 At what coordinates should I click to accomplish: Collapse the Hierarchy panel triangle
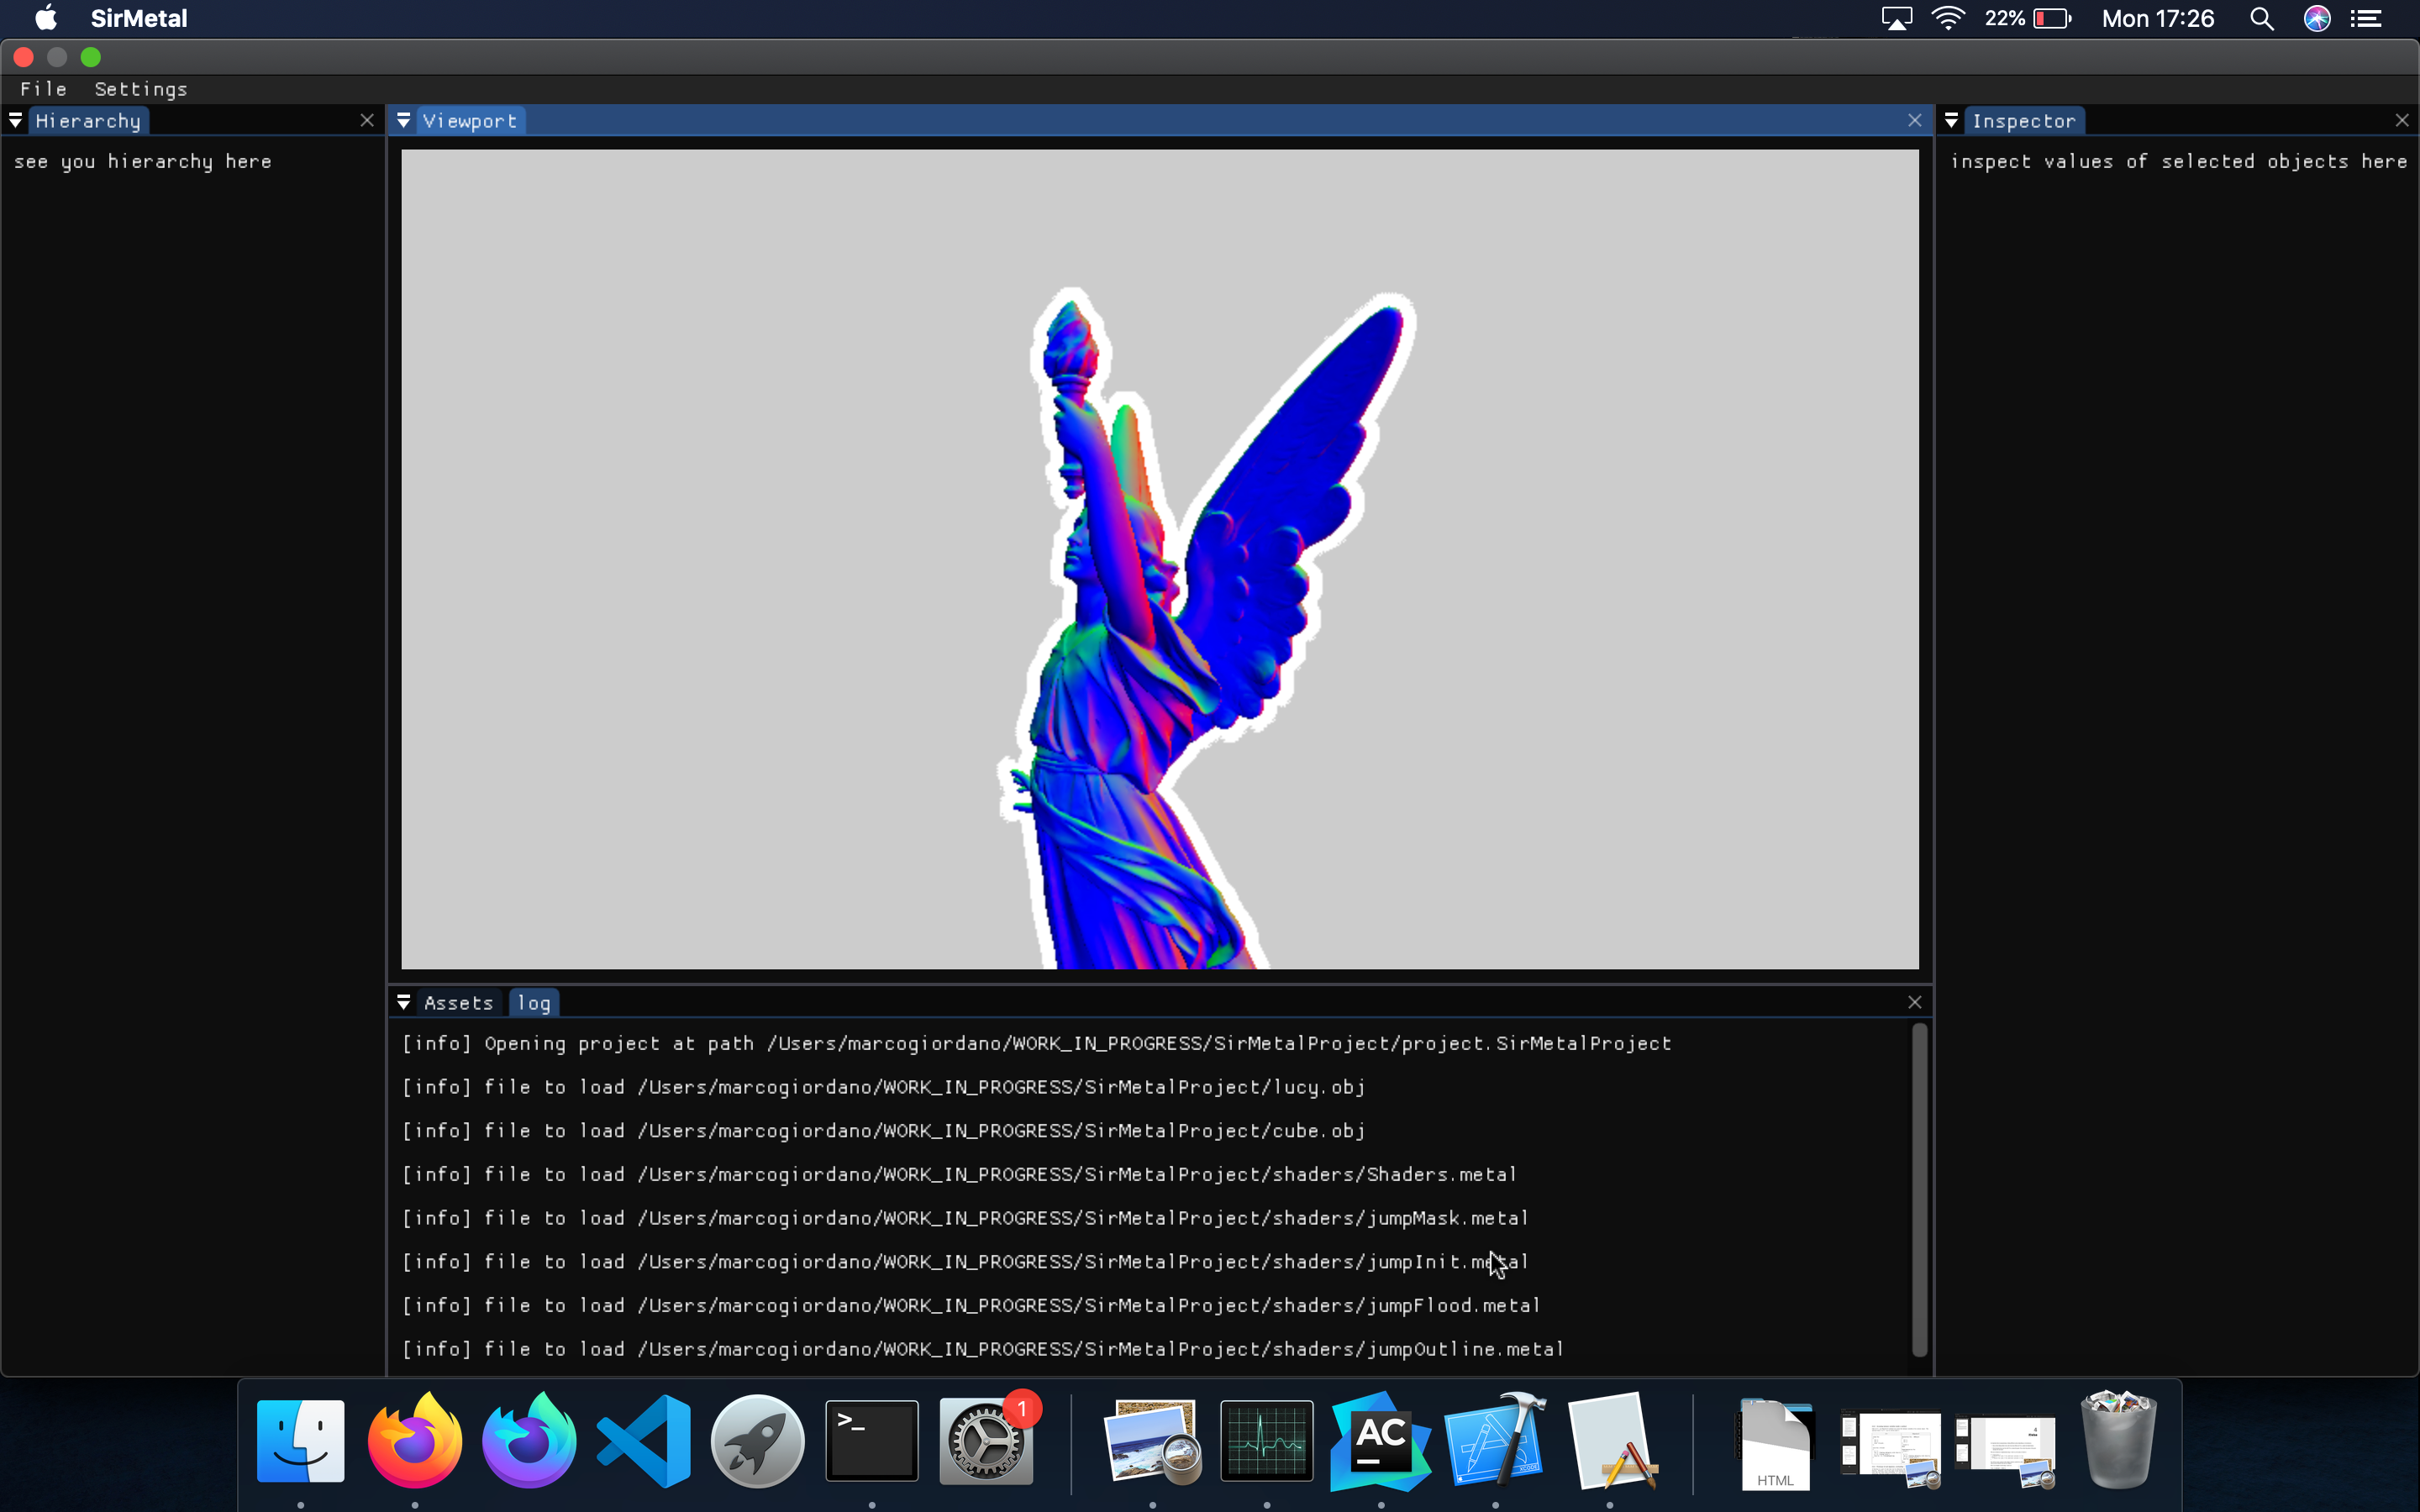(x=15, y=121)
